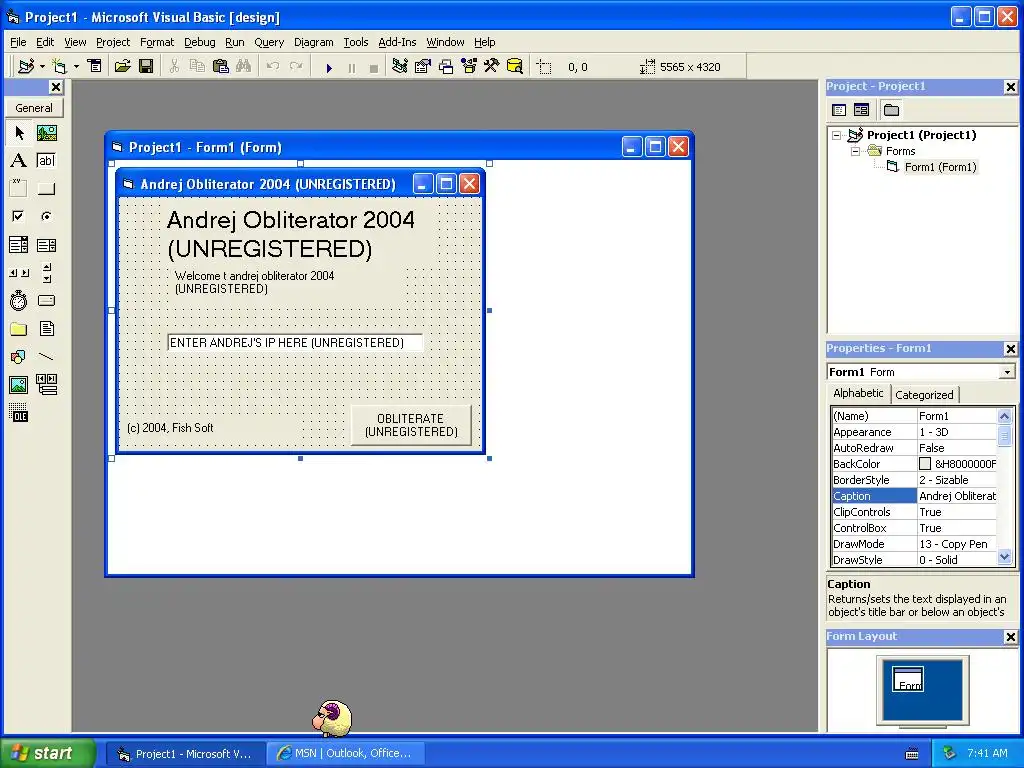The width and height of the screenshot is (1024, 768).
Task: Start the program with the Run arrow
Action: coord(329,67)
